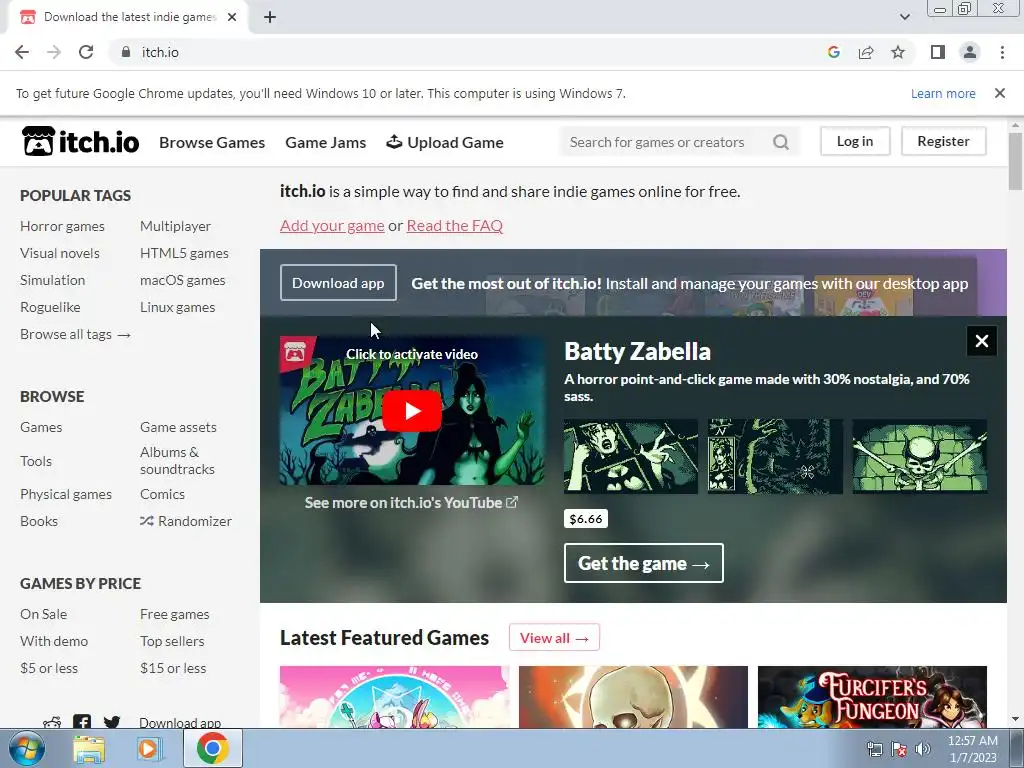Go to Upload Game
This screenshot has width=1024, height=768.
click(445, 142)
